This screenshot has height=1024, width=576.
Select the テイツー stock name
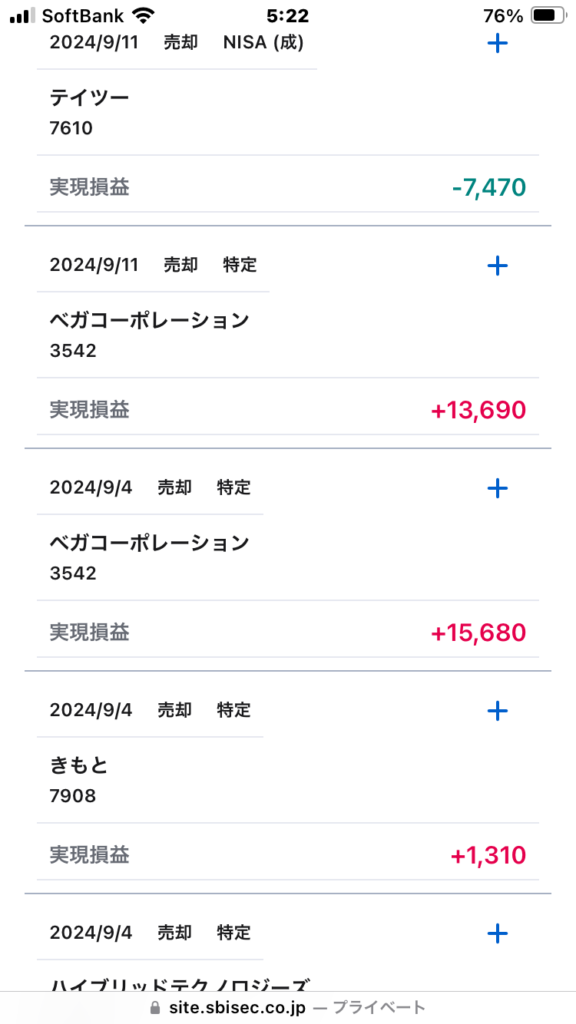coord(89,98)
